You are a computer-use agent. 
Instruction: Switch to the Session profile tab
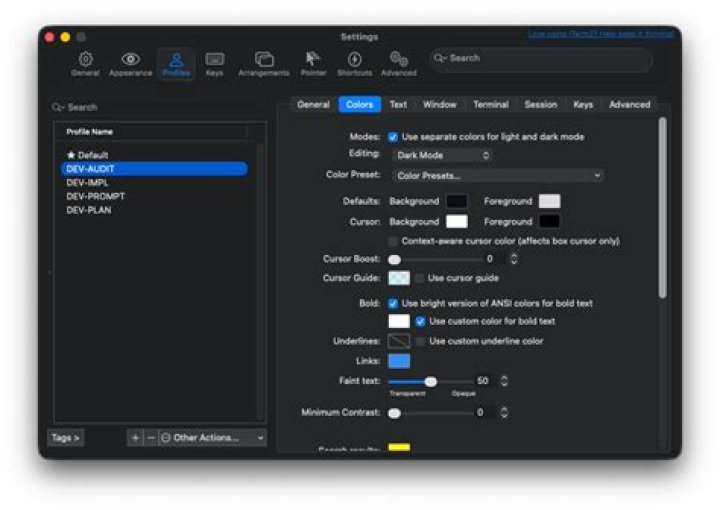click(x=540, y=105)
